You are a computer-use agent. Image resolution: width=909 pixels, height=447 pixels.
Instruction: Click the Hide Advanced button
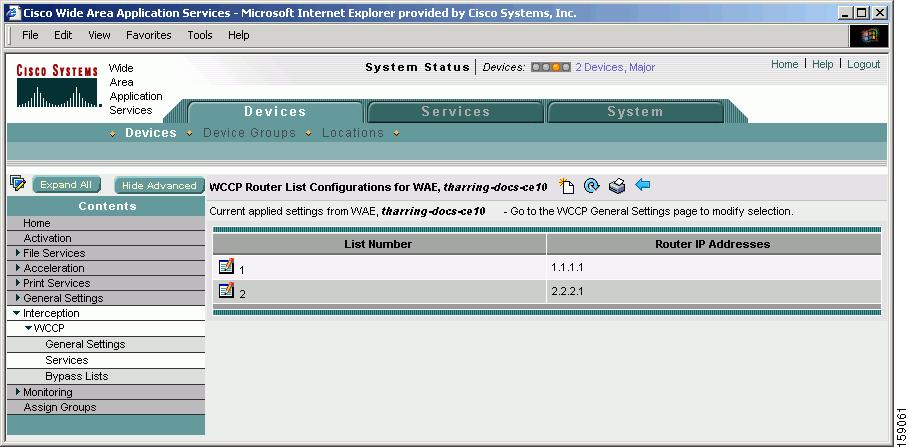[159, 186]
